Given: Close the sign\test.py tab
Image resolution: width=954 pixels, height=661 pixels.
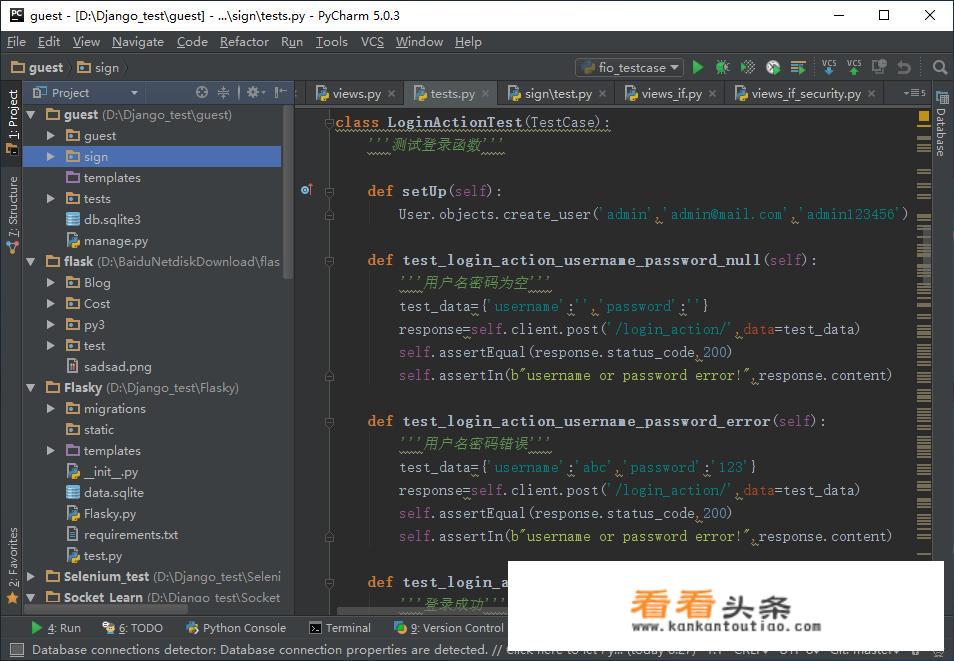Looking at the screenshot, I should 602,94.
